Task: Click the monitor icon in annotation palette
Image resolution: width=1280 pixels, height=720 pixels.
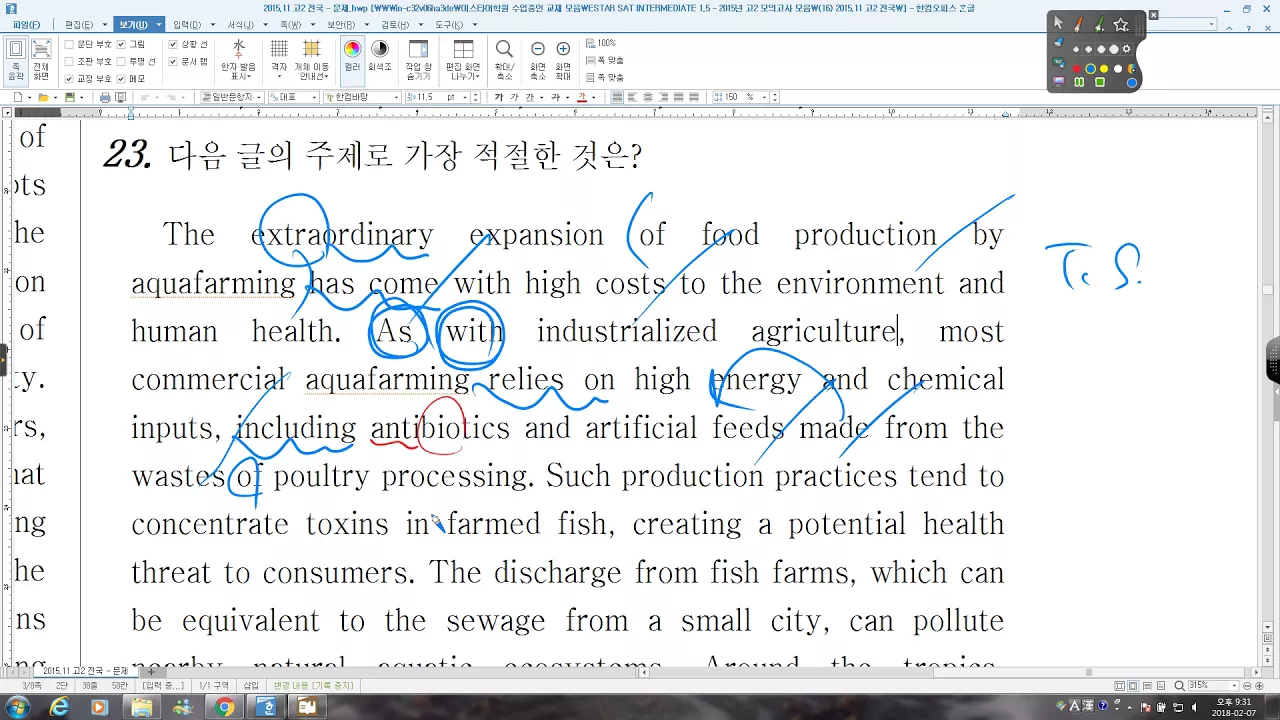Action: [1058, 81]
